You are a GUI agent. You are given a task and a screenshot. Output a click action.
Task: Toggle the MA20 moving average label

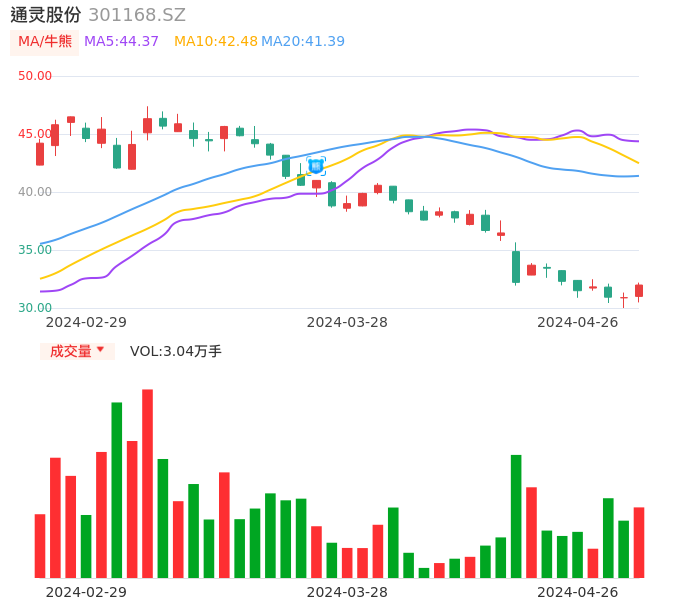[303, 42]
